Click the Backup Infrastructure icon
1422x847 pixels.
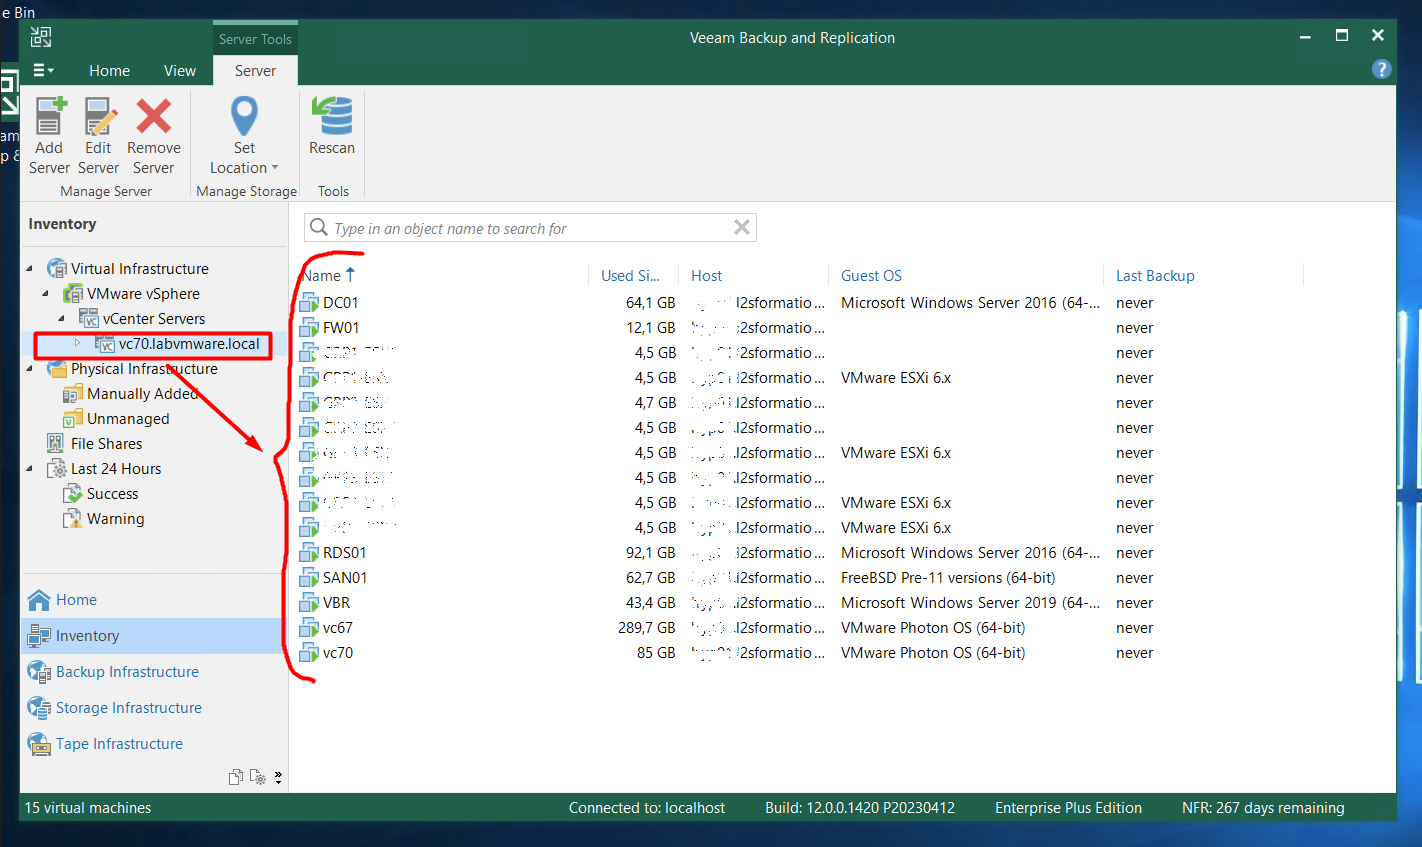(39, 672)
